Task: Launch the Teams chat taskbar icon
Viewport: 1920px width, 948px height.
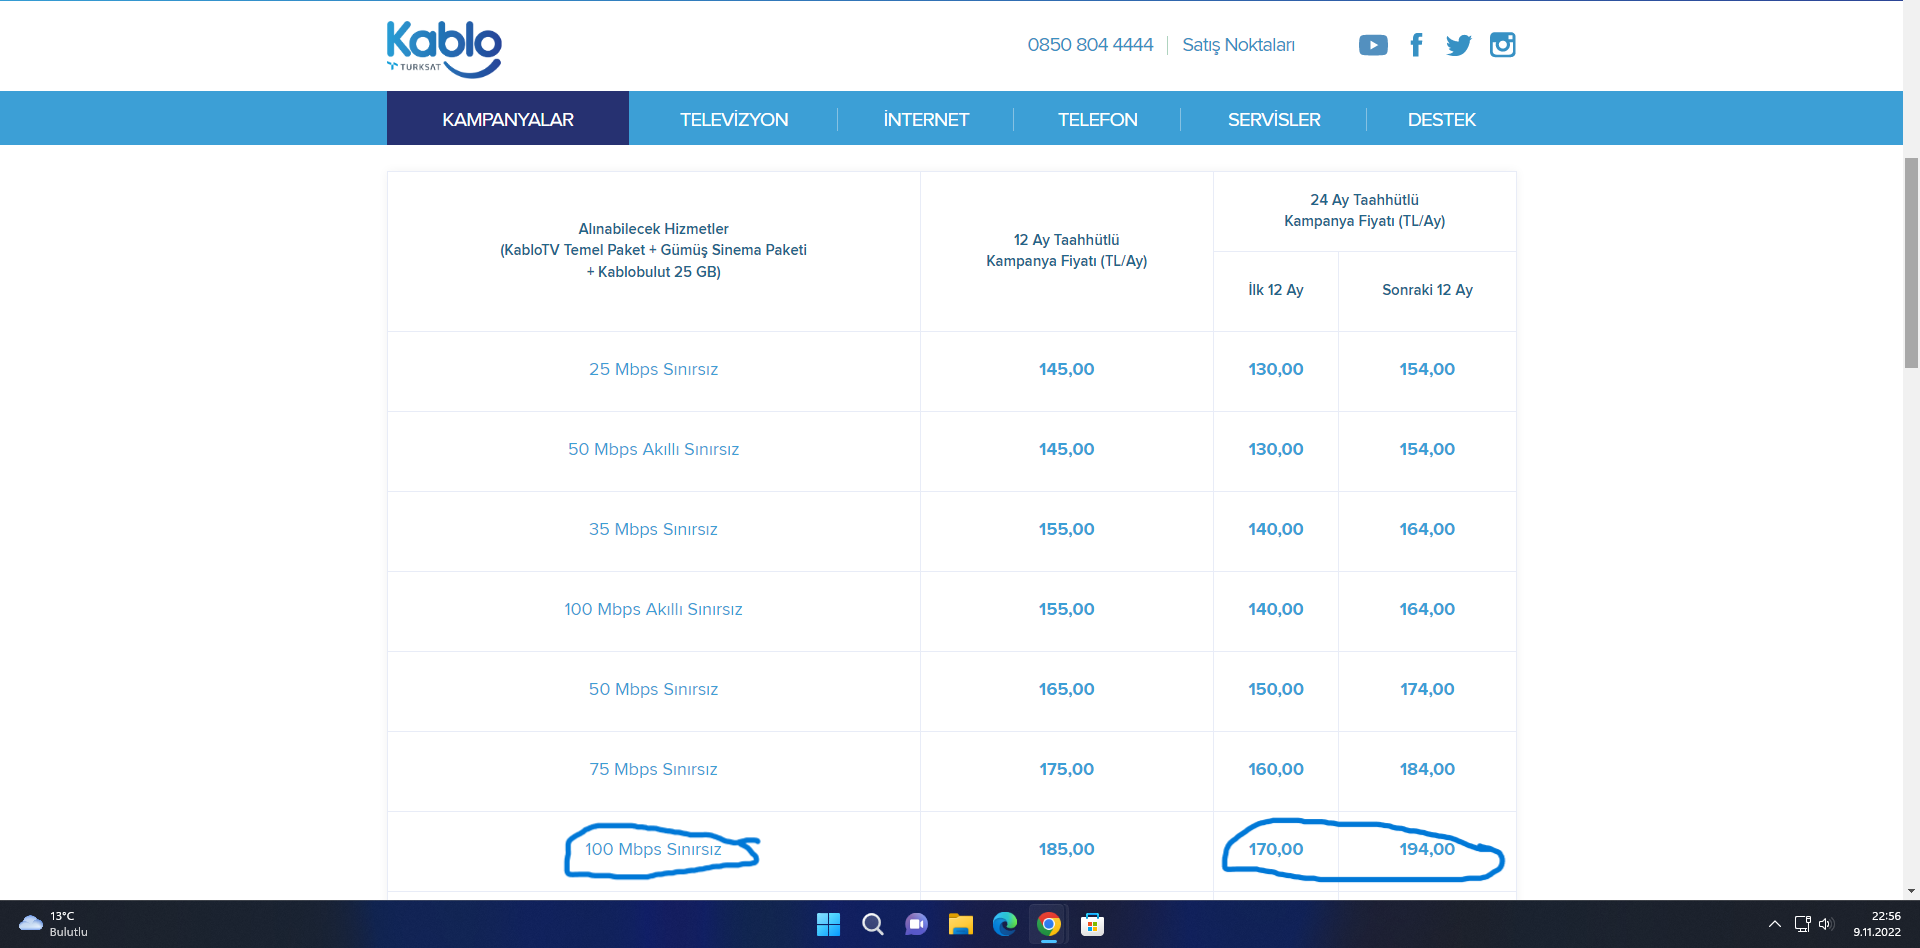Action: [916, 924]
